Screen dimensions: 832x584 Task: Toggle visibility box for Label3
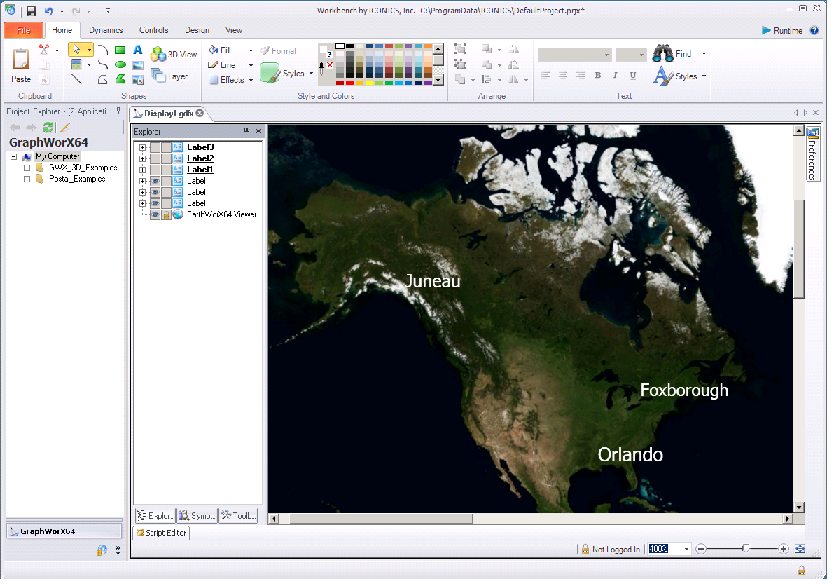(155, 147)
